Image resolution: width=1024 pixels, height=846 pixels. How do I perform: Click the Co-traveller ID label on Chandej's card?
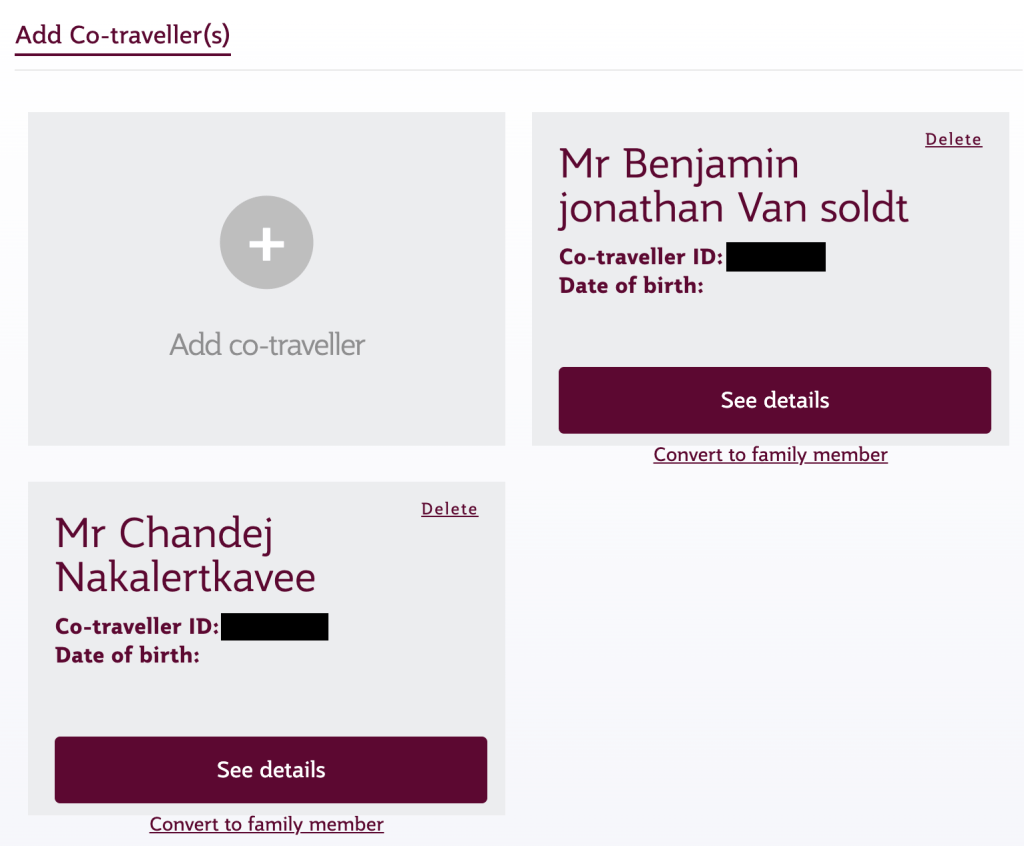(136, 627)
